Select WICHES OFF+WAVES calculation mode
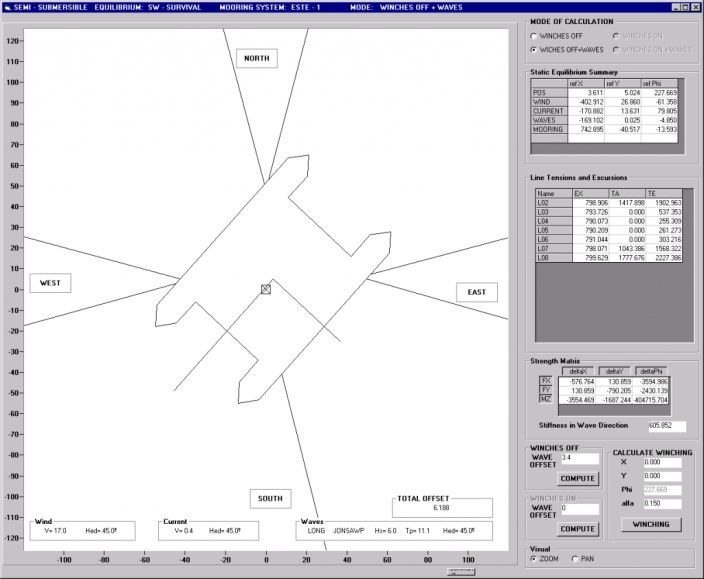 (533, 50)
